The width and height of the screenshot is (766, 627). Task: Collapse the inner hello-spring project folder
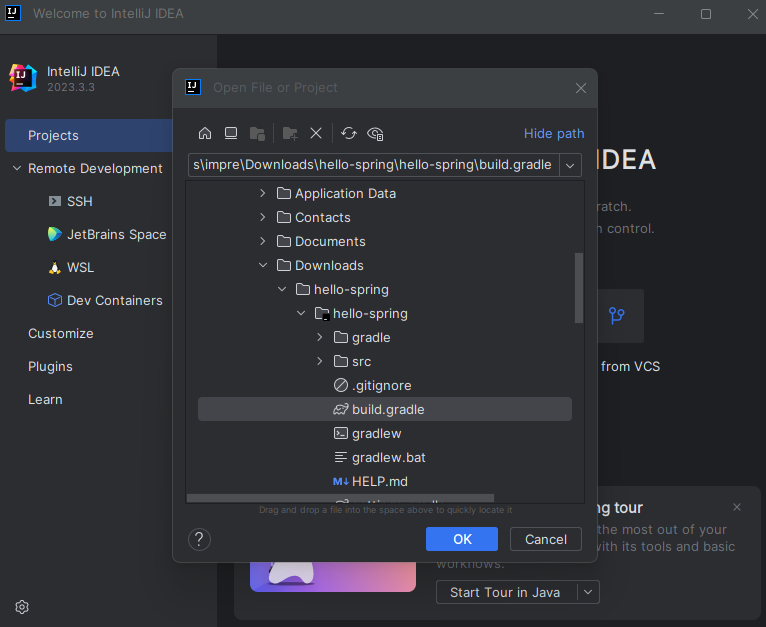pyautogui.click(x=301, y=313)
